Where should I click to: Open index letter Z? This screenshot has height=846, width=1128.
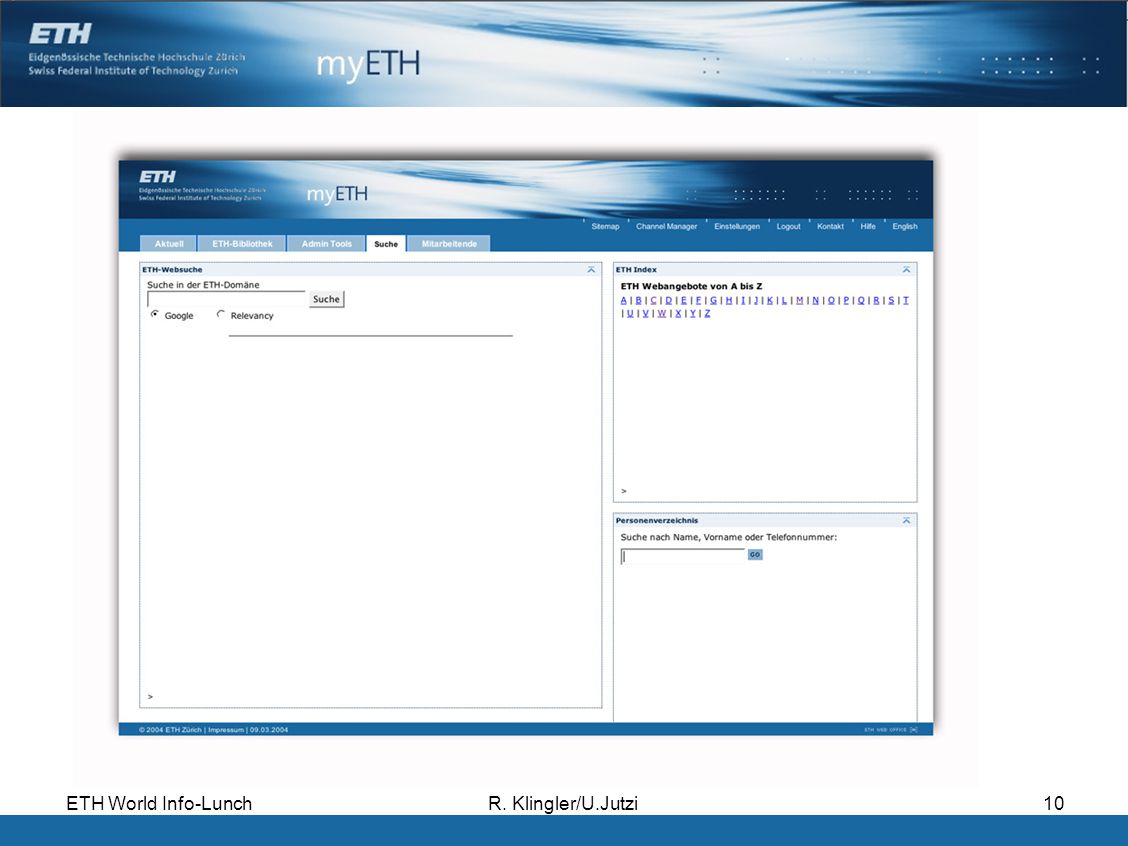(707, 314)
